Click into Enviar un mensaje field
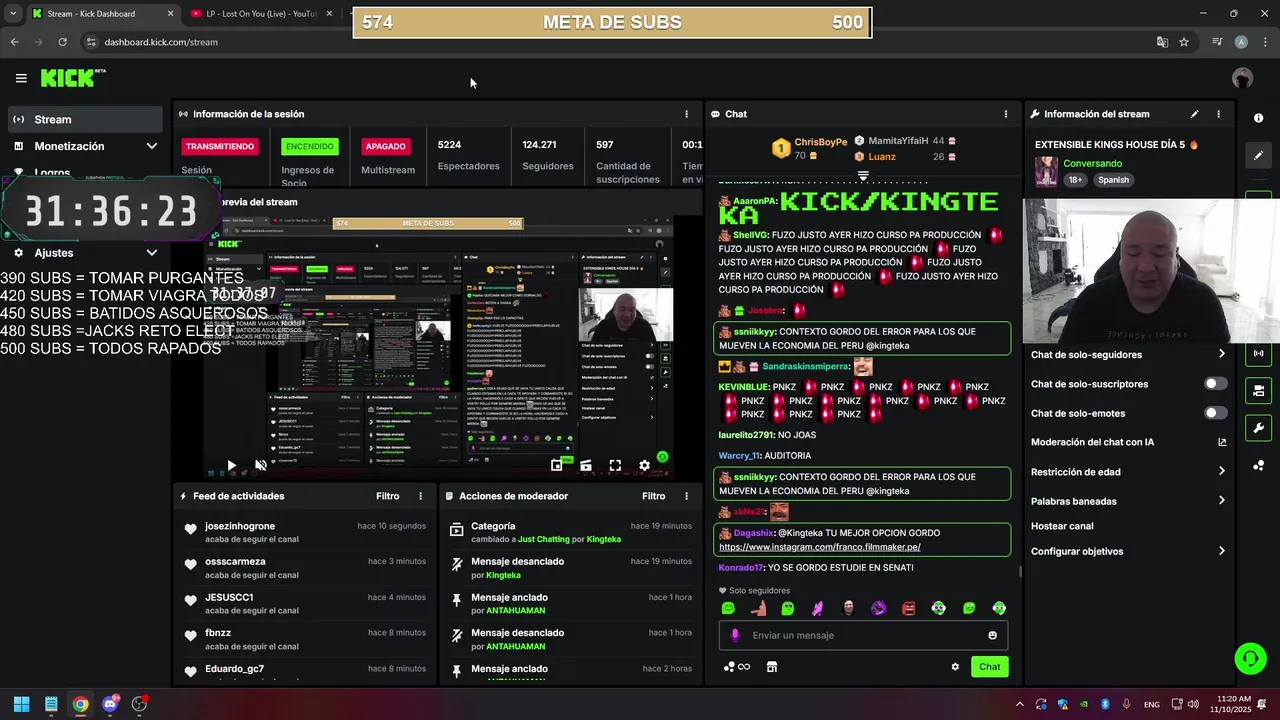The image size is (1280, 720). [863, 635]
